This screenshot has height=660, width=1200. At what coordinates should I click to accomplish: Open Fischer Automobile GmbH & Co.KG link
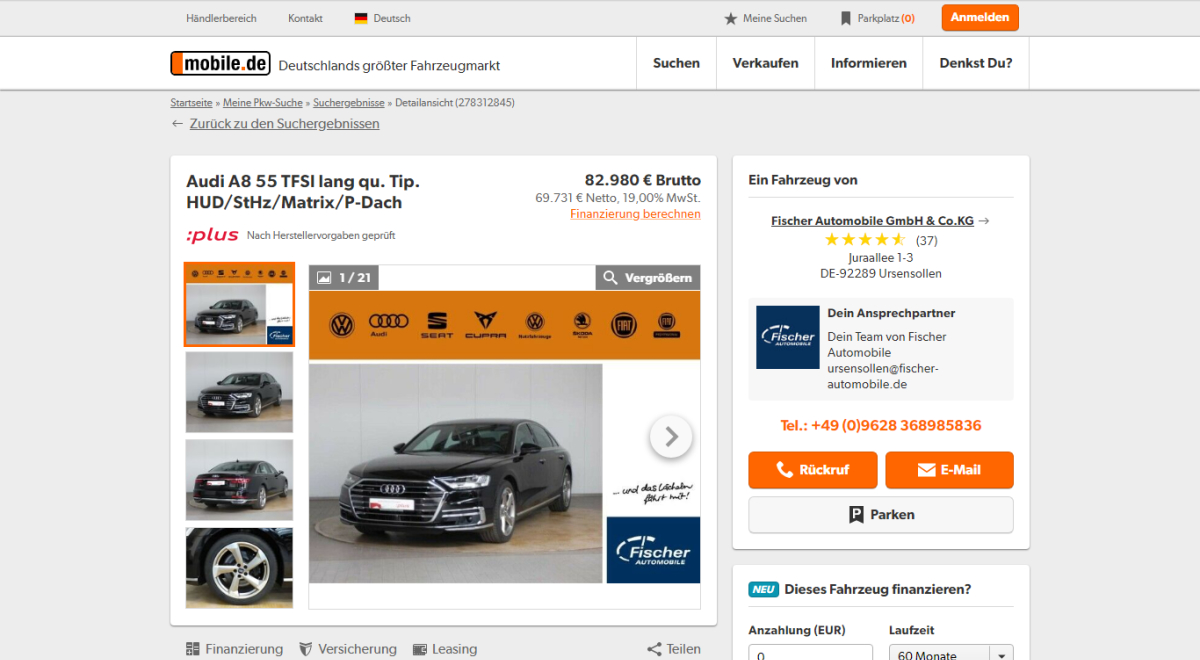coord(872,221)
